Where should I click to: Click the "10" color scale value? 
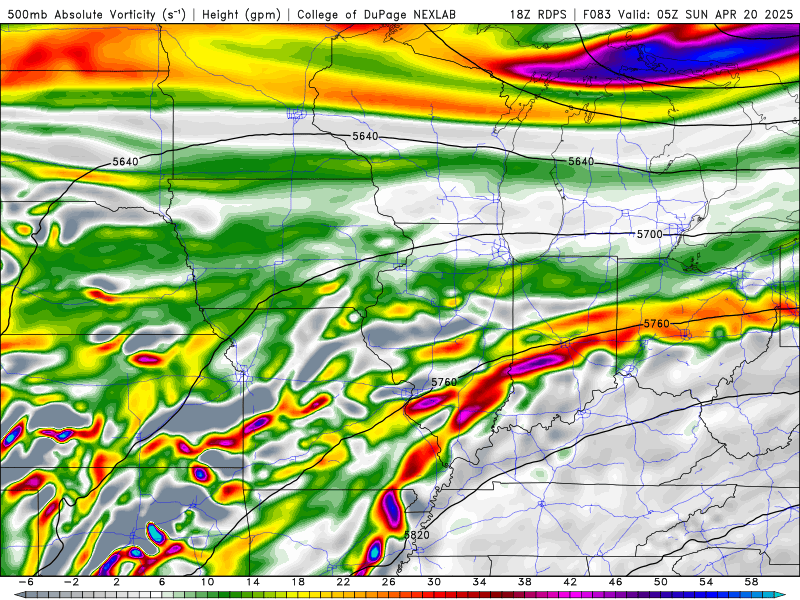(x=207, y=582)
